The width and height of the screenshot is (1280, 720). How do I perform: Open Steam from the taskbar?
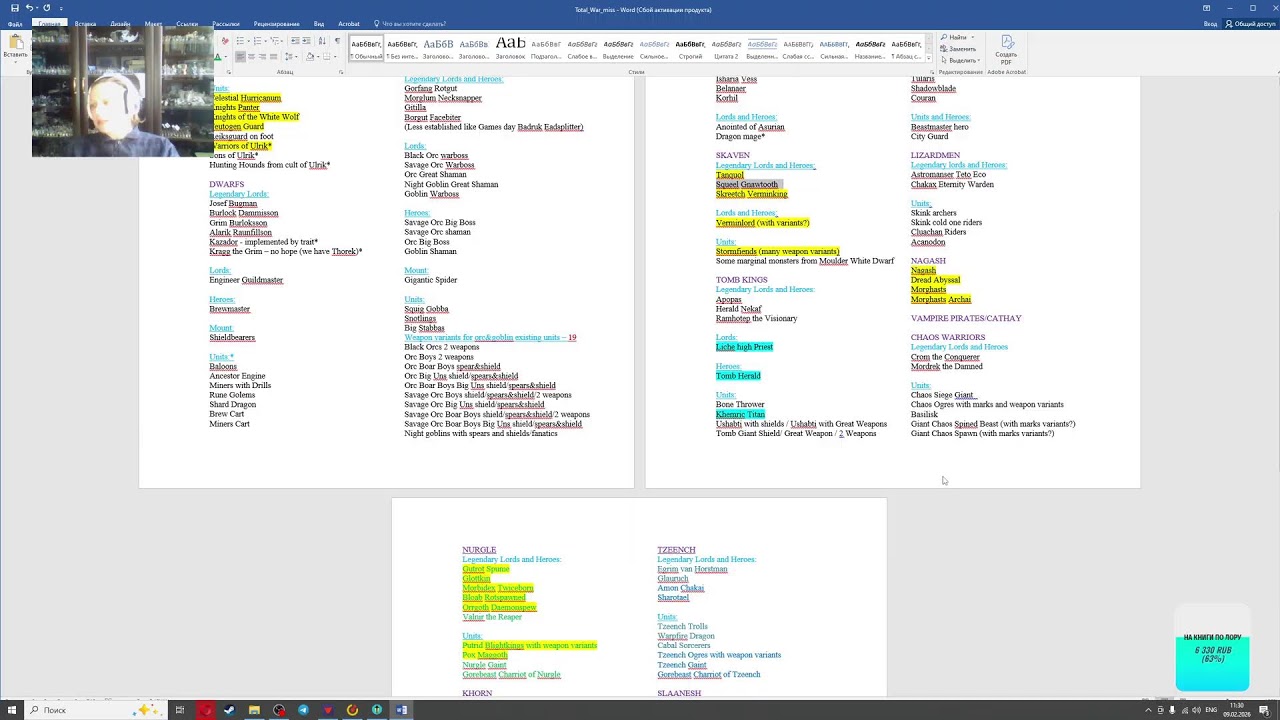[229, 710]
